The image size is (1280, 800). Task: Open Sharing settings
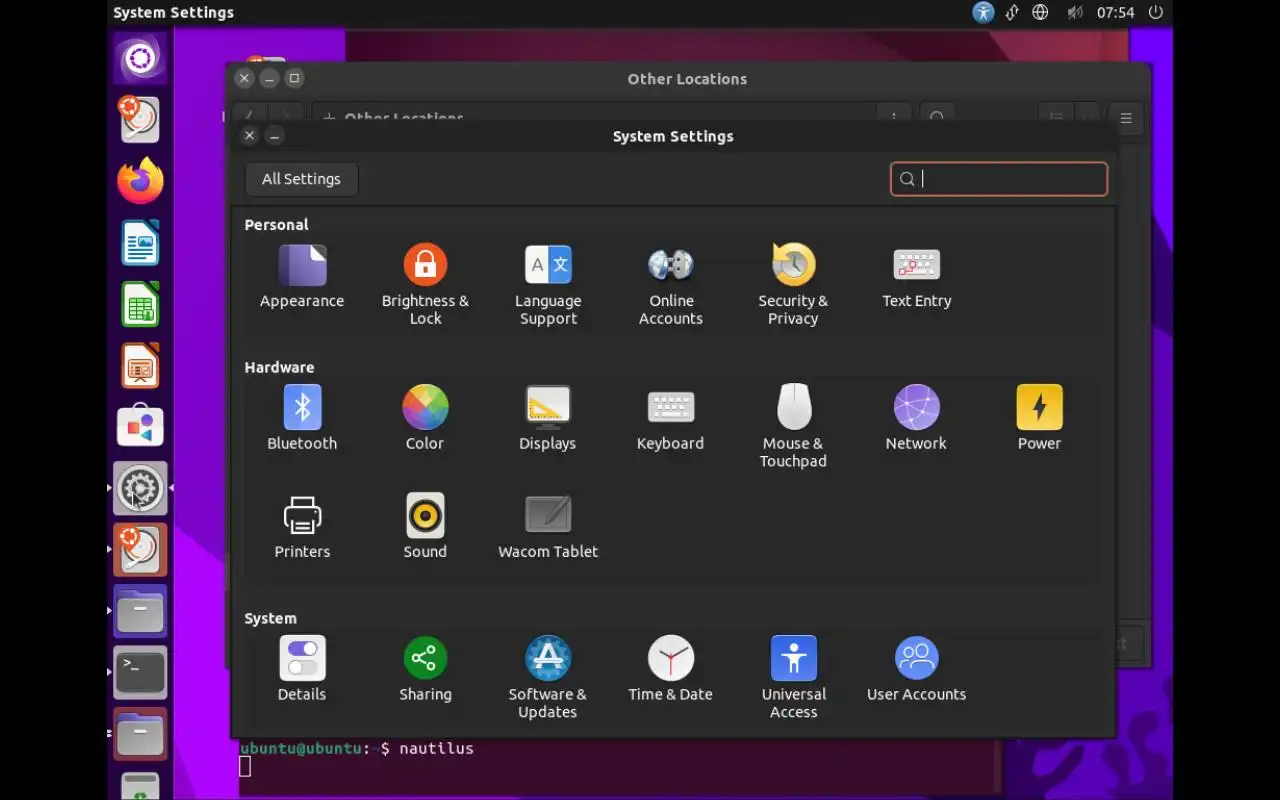pyautogui.click(x=425, y=670)
